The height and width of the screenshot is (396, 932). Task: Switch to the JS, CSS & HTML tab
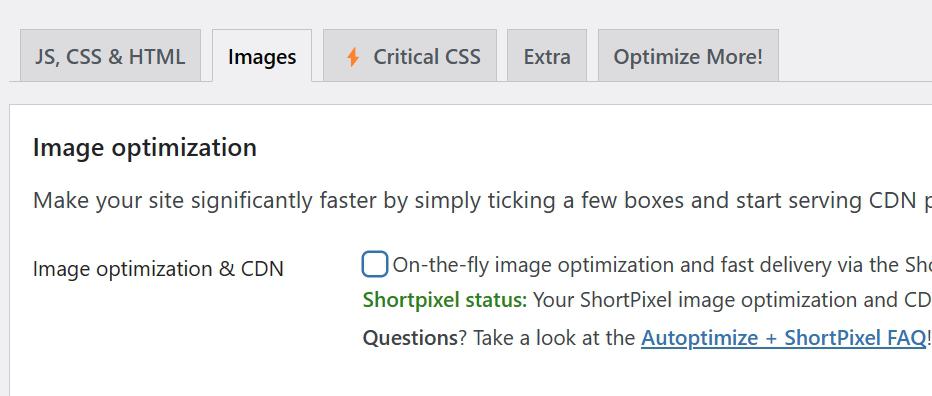110,56
